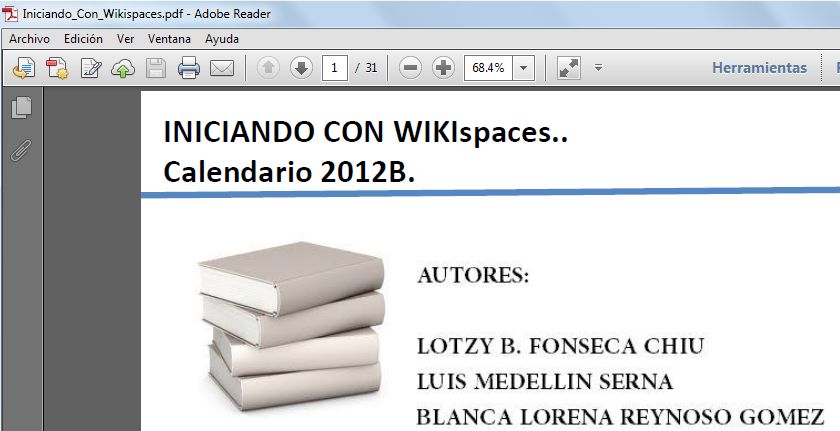Go to next page arrow
The width and height of the screenshot is (840, 431).
pyautogui.click(x=302, y=68)
